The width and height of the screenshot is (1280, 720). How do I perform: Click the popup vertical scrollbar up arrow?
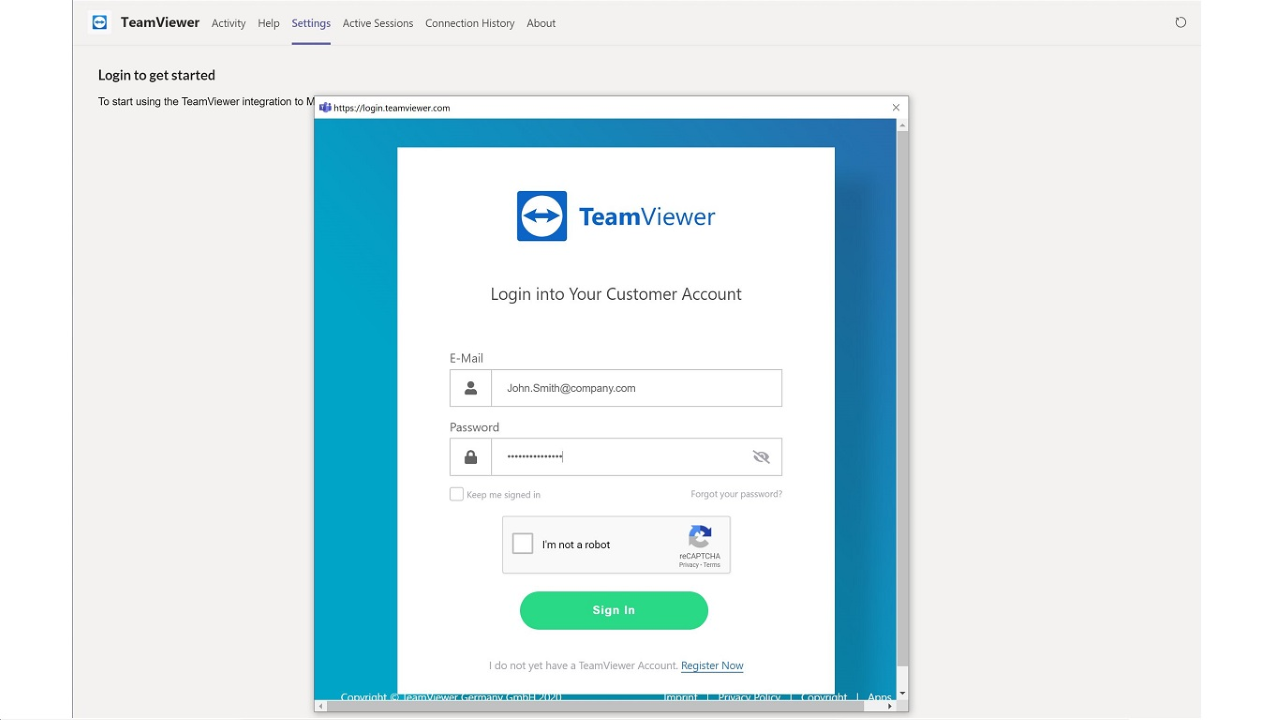[x=902, y=125]
